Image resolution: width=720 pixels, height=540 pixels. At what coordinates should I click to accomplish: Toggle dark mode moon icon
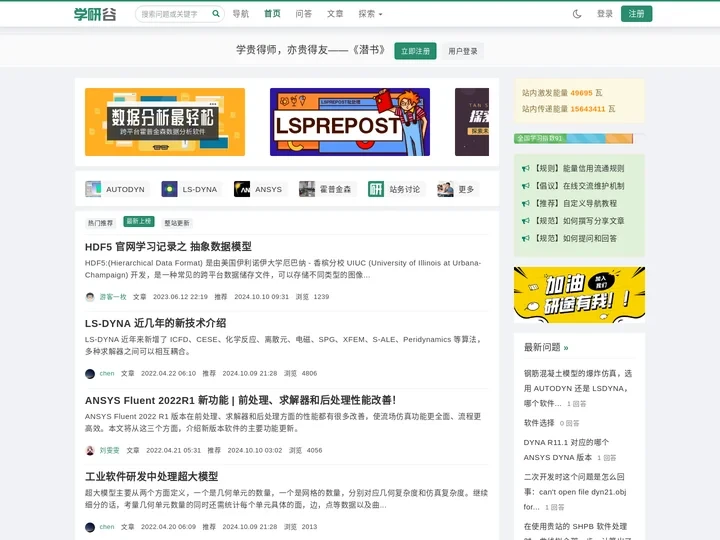coord(577,14)
